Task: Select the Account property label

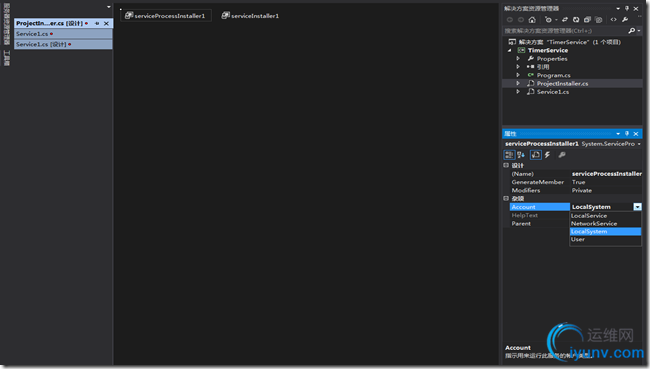Action: point(540,207)
